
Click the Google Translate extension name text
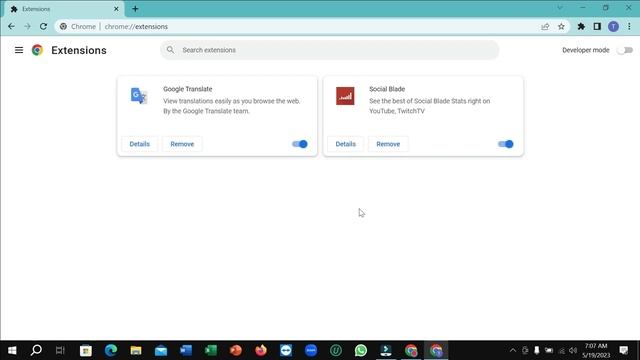pos(188,89)
